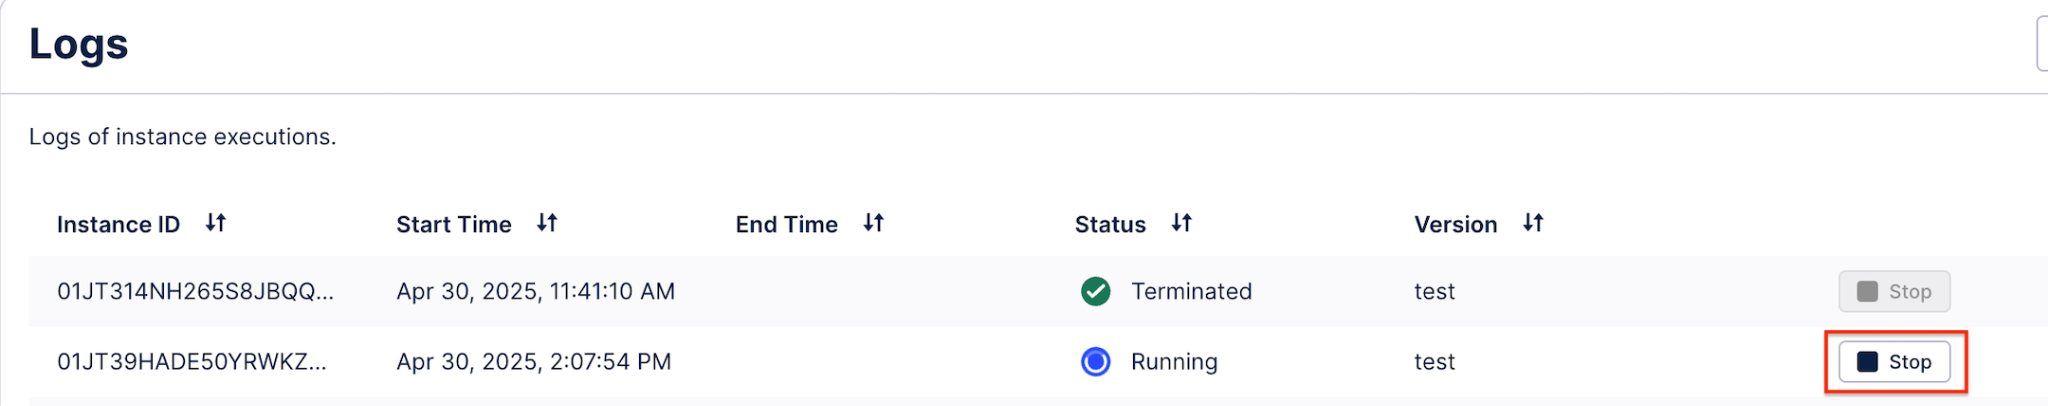The height and width of the screenshot is (406, 2048).
Task: Click the disabled Stop button for Terminated instance
Action: pyautogui.click(x=1894, y=291)
